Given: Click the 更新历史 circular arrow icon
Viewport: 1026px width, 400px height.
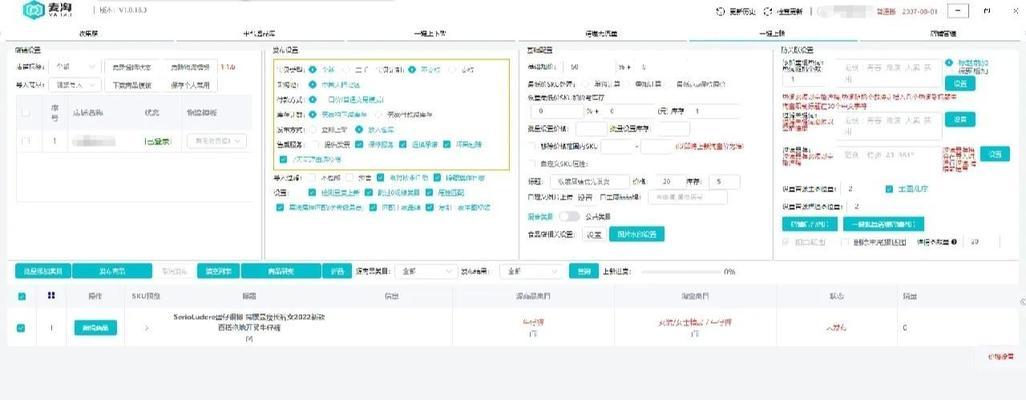Looking at the screenshot, I should [x=720, y=11].
